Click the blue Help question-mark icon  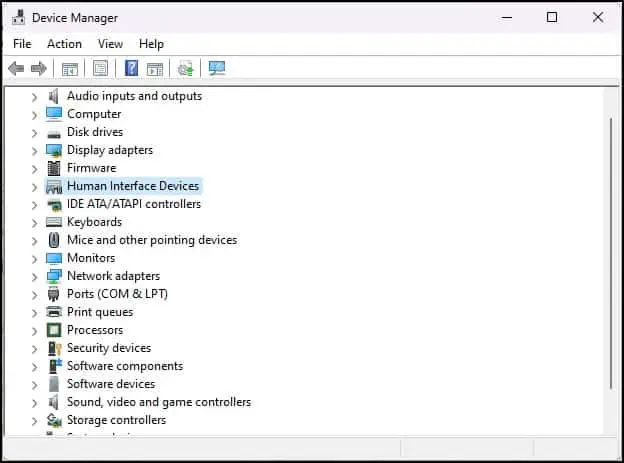pos(131,68)
